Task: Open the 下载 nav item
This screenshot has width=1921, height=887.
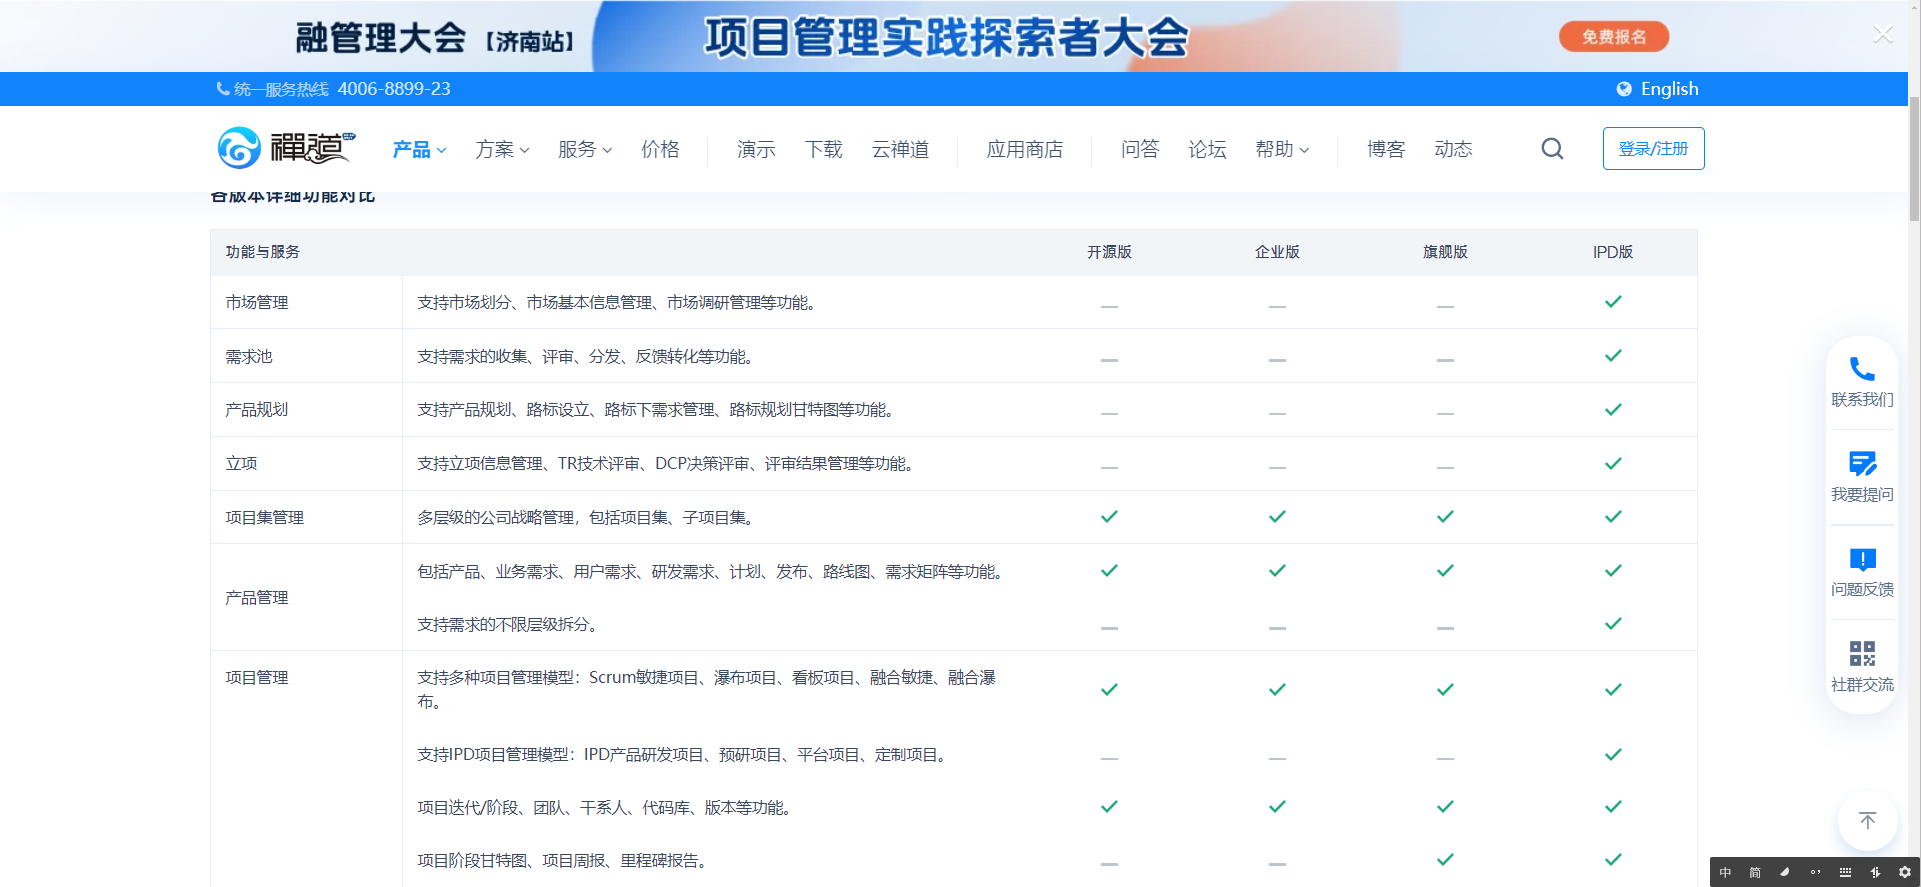Action: point(823,149)
